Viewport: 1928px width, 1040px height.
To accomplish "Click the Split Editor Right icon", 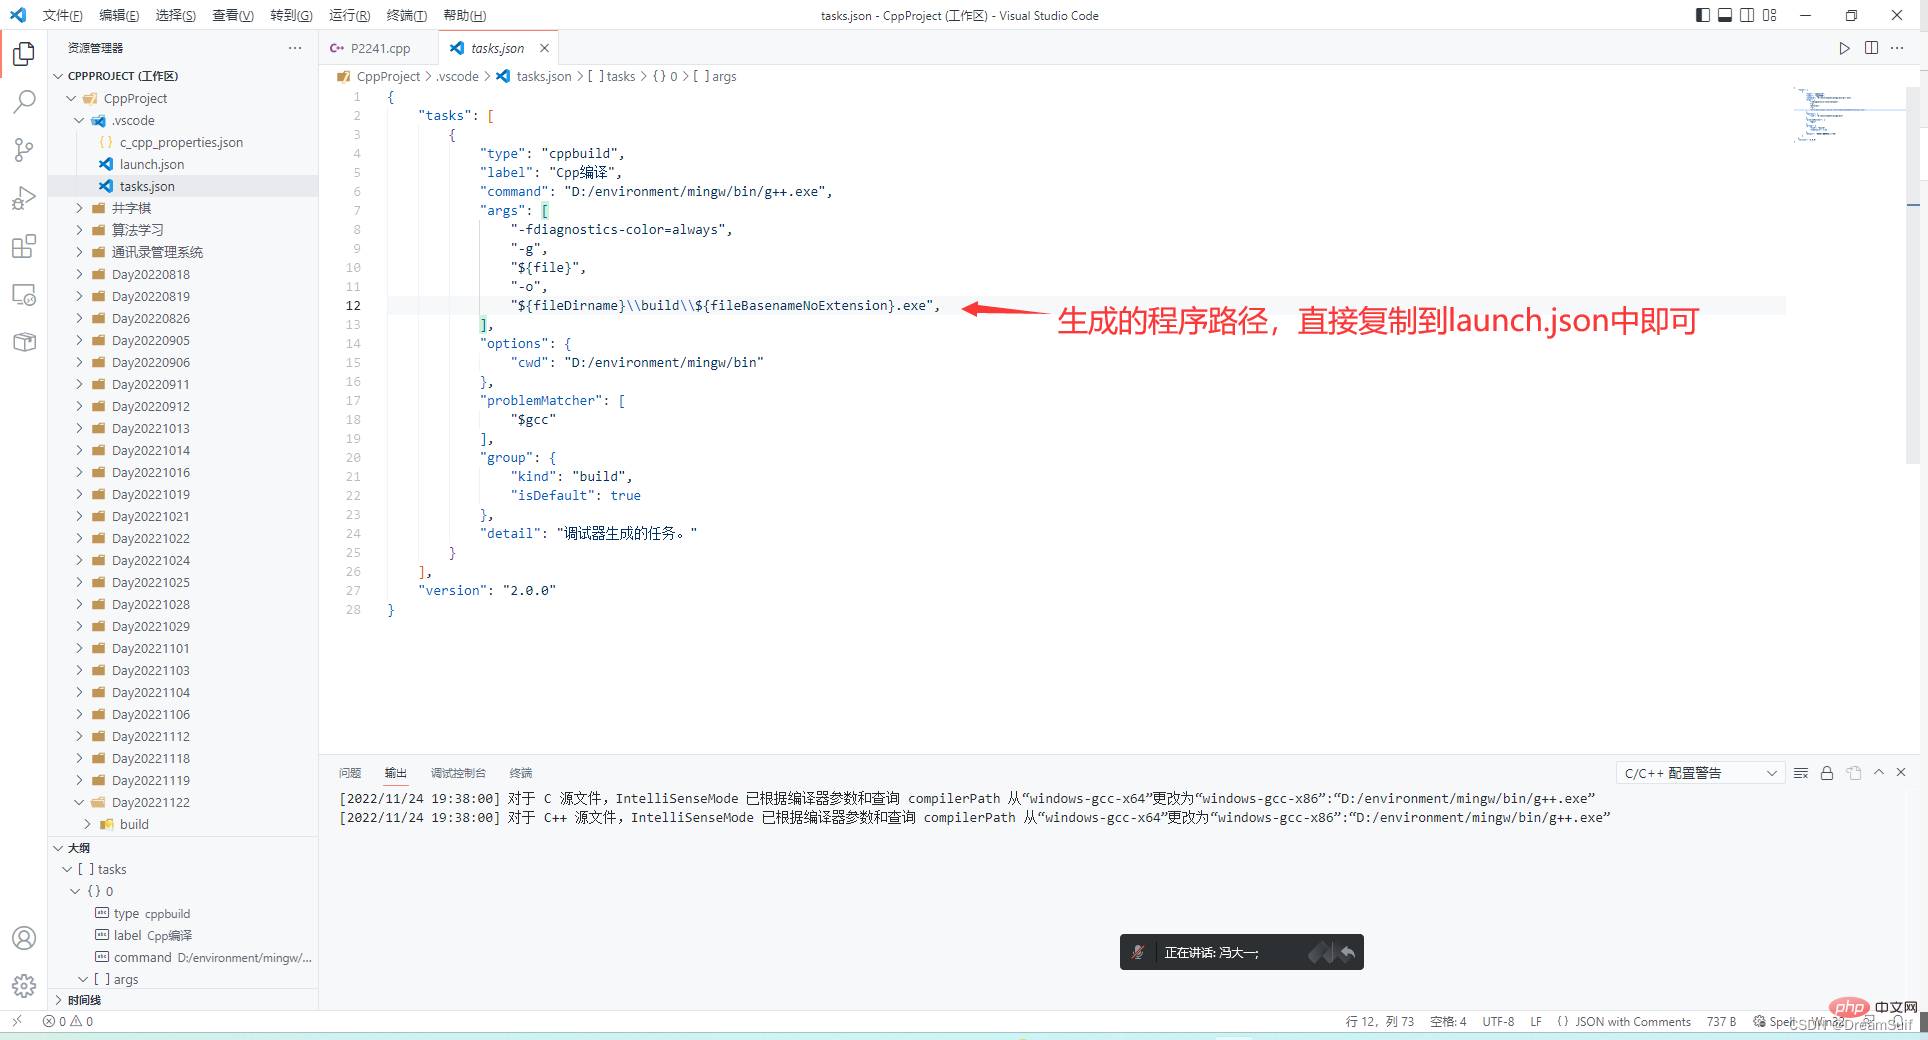I will [1871, 48].
